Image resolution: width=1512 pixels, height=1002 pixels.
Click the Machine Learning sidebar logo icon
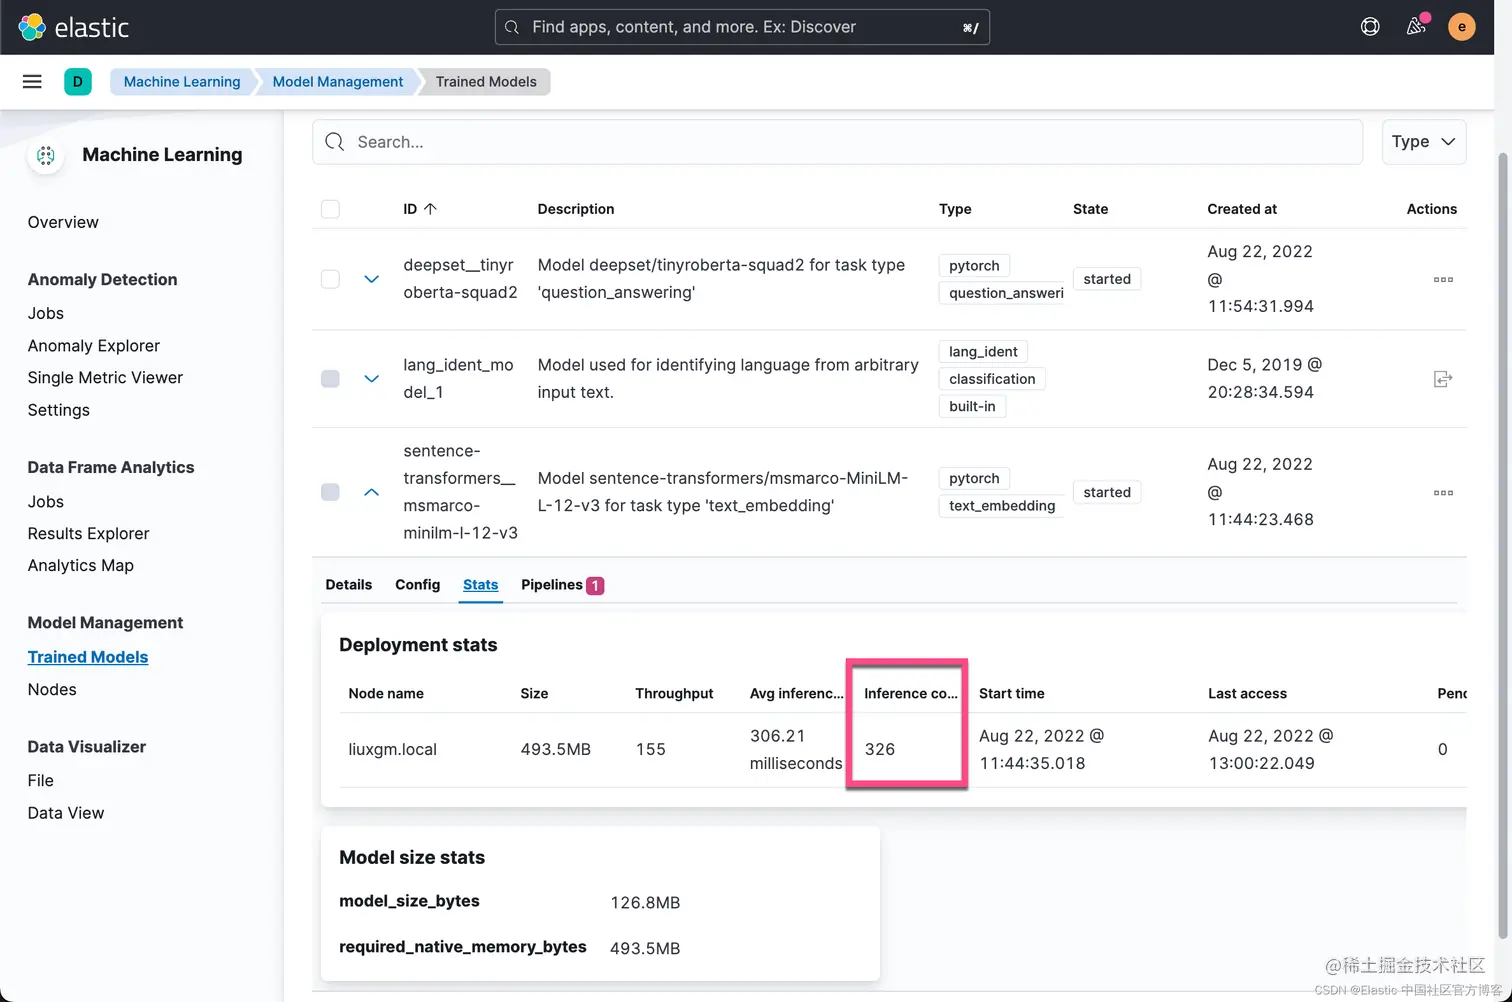pos(46,155)
